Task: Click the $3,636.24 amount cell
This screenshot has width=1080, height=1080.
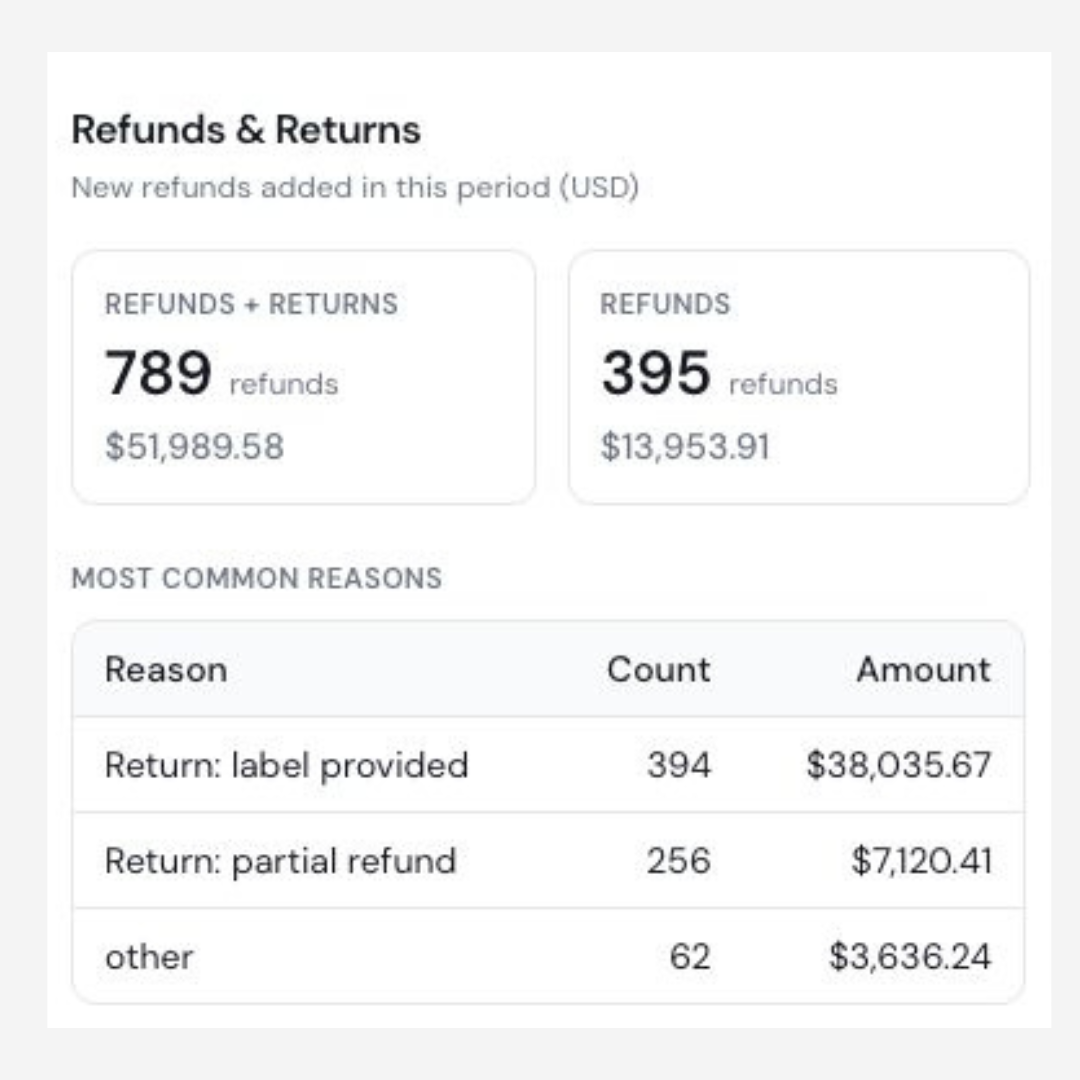Action: (910, 956)
